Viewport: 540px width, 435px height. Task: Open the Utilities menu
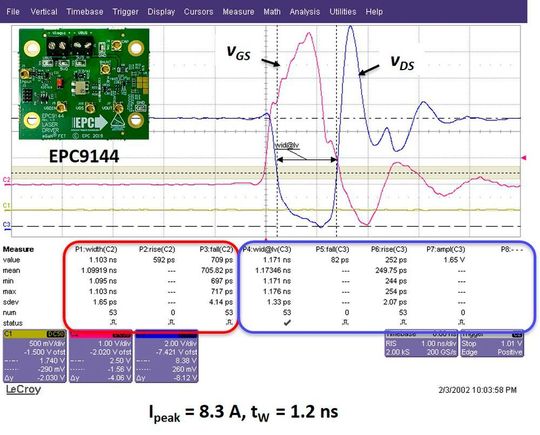[343, 12]
